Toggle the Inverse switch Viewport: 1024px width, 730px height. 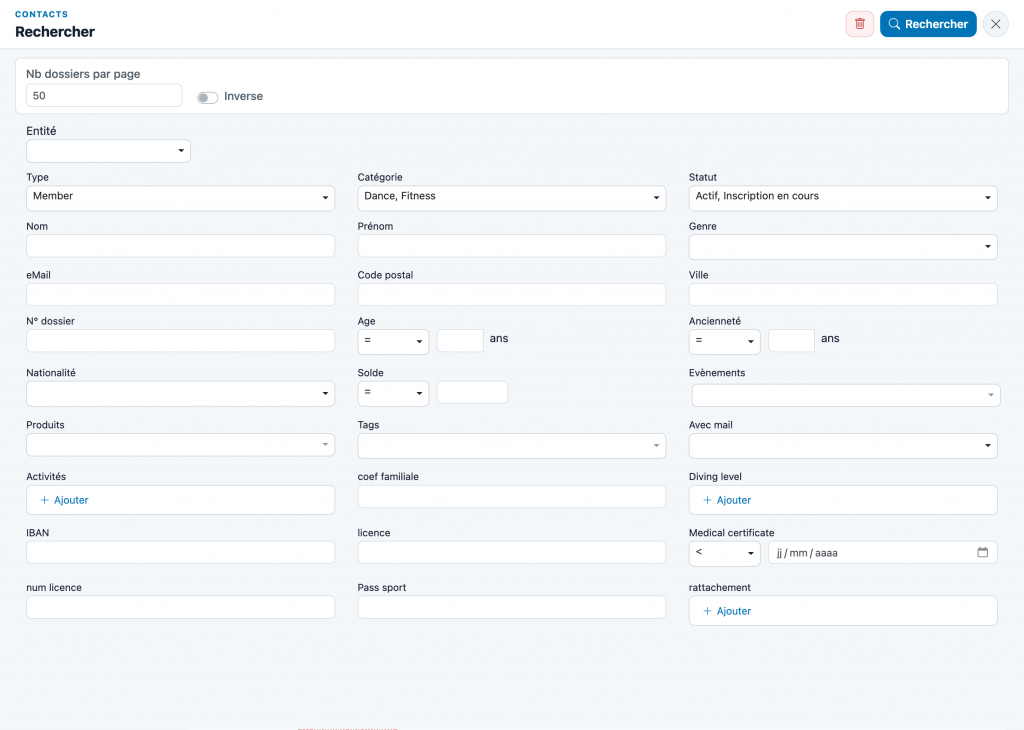coord(208,97)
